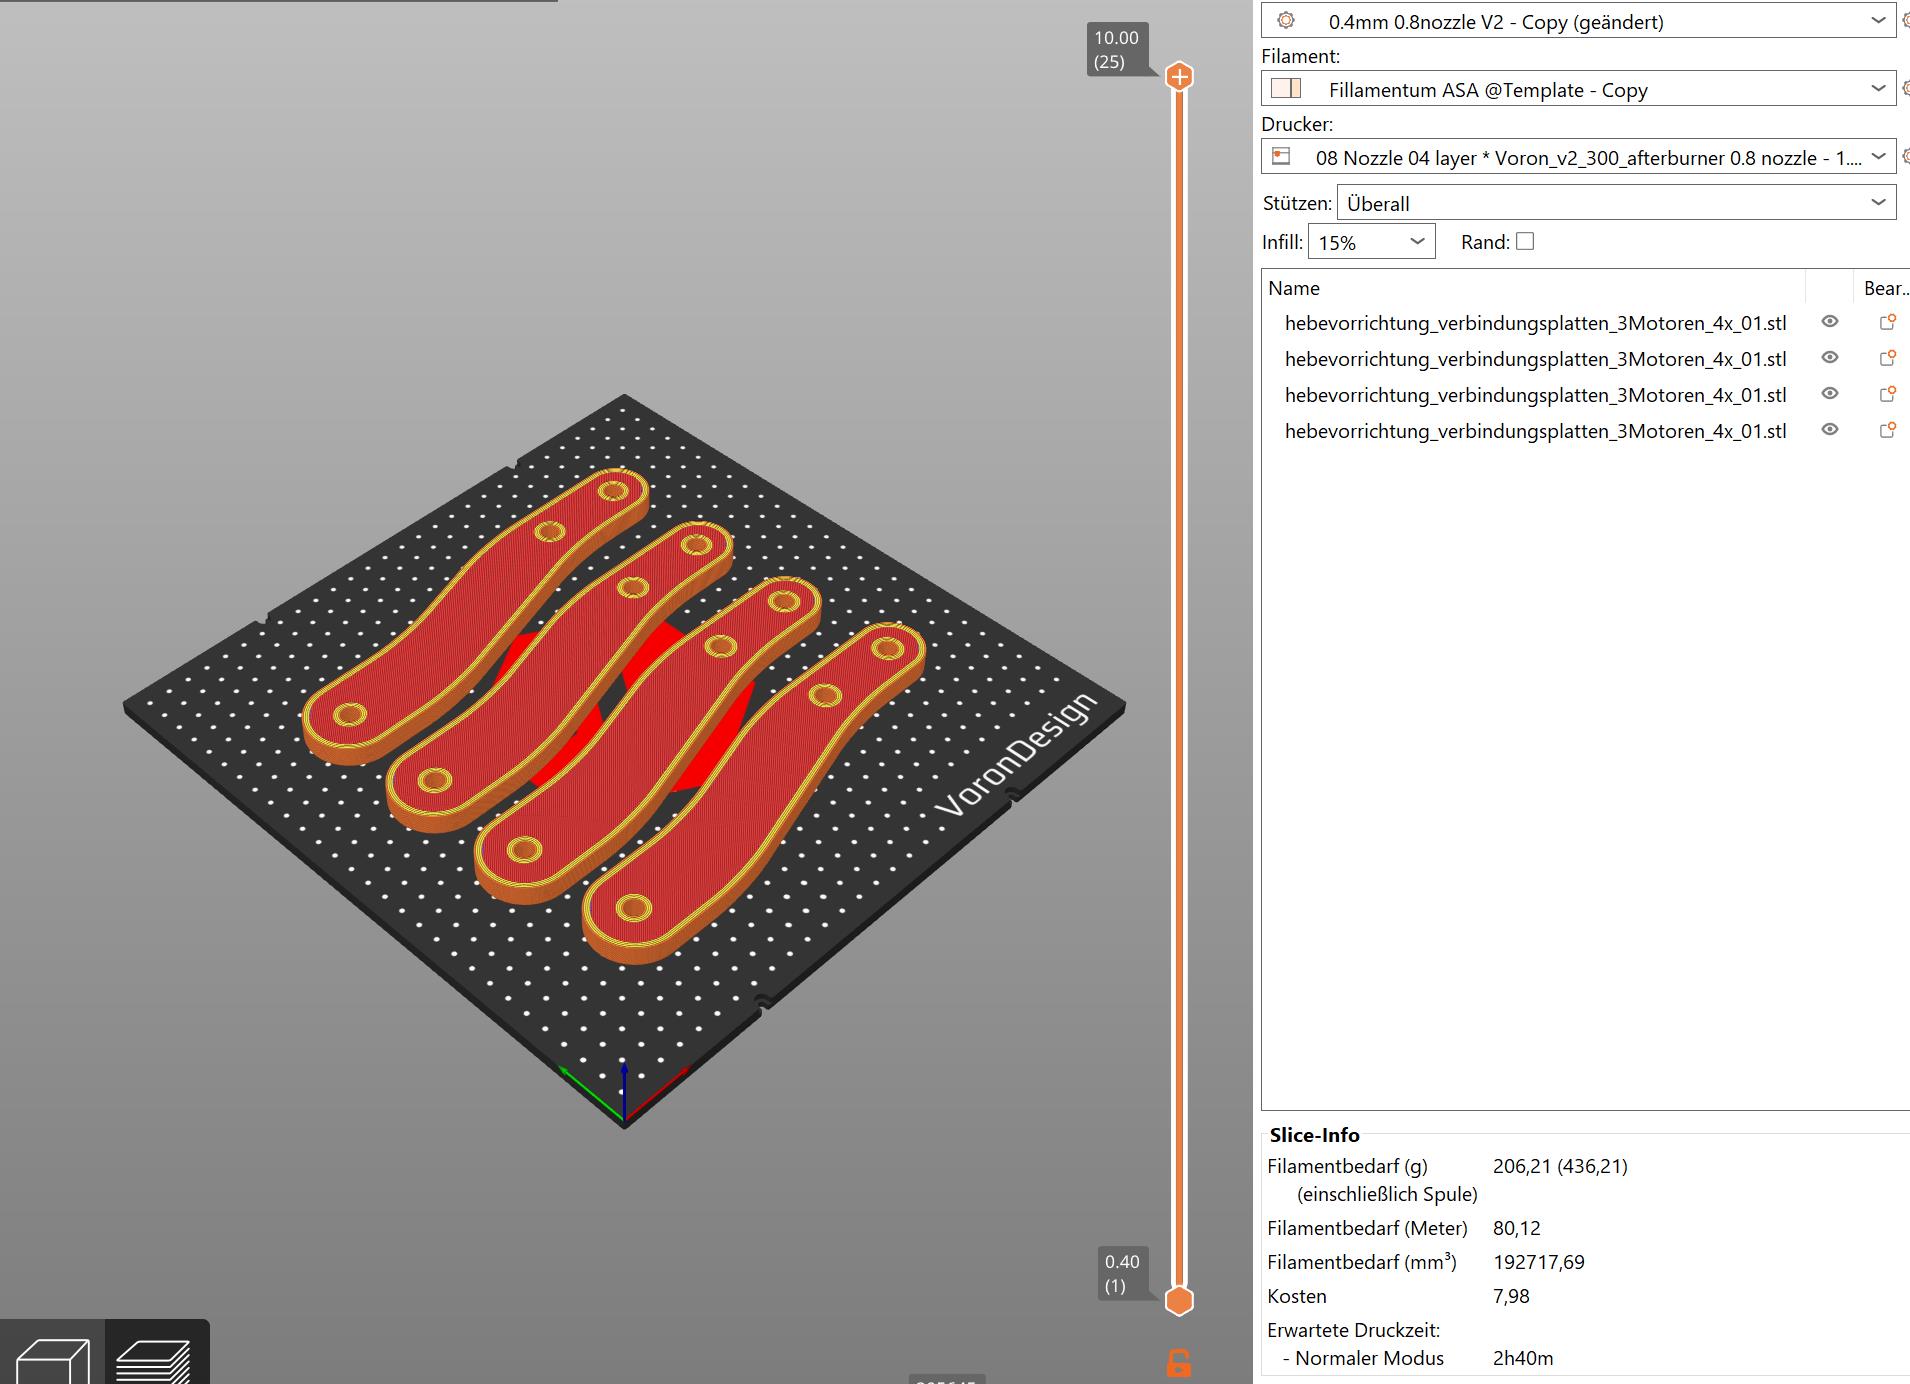Open the Infill 15% dropdown

(1371, 242)
